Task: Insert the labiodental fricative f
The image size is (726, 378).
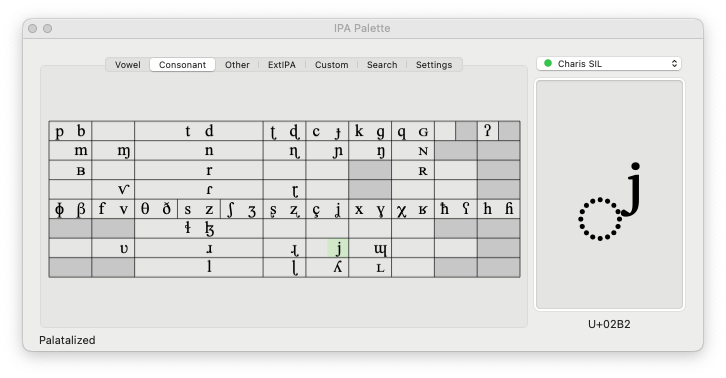Action: pos(102,209)
